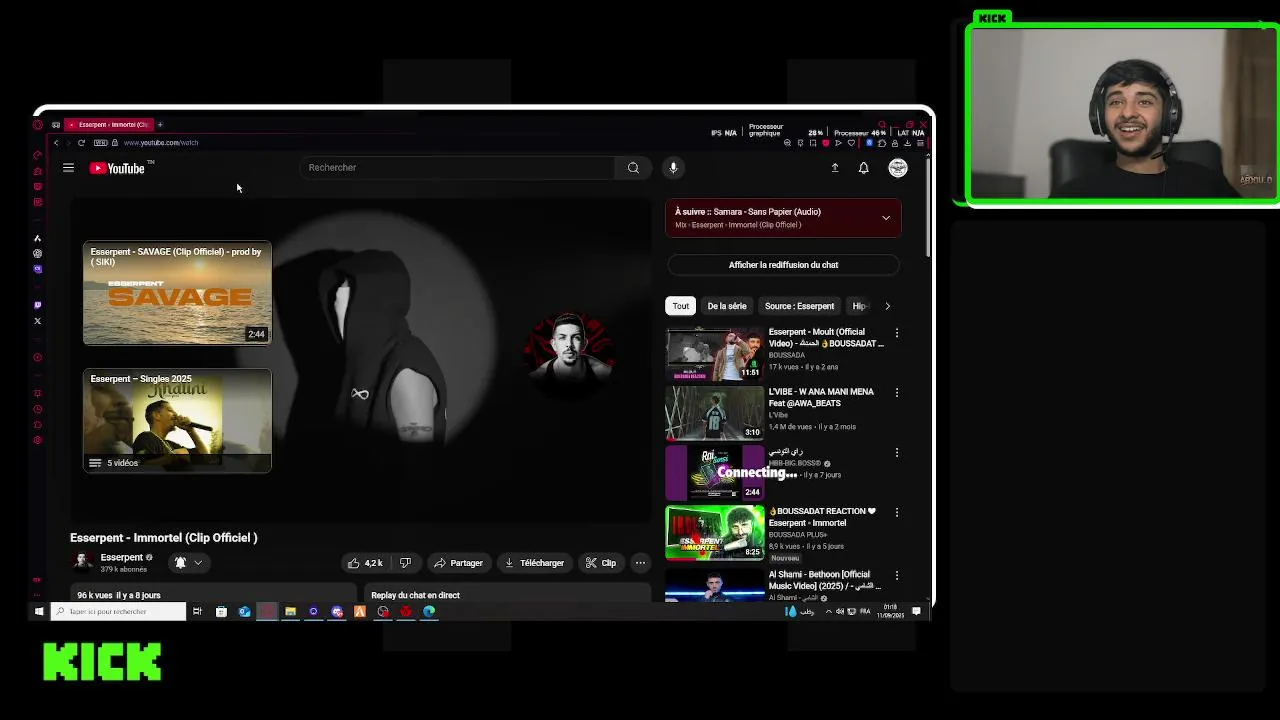Open options for Al Shami - Bethoon video

click(896, 576)
